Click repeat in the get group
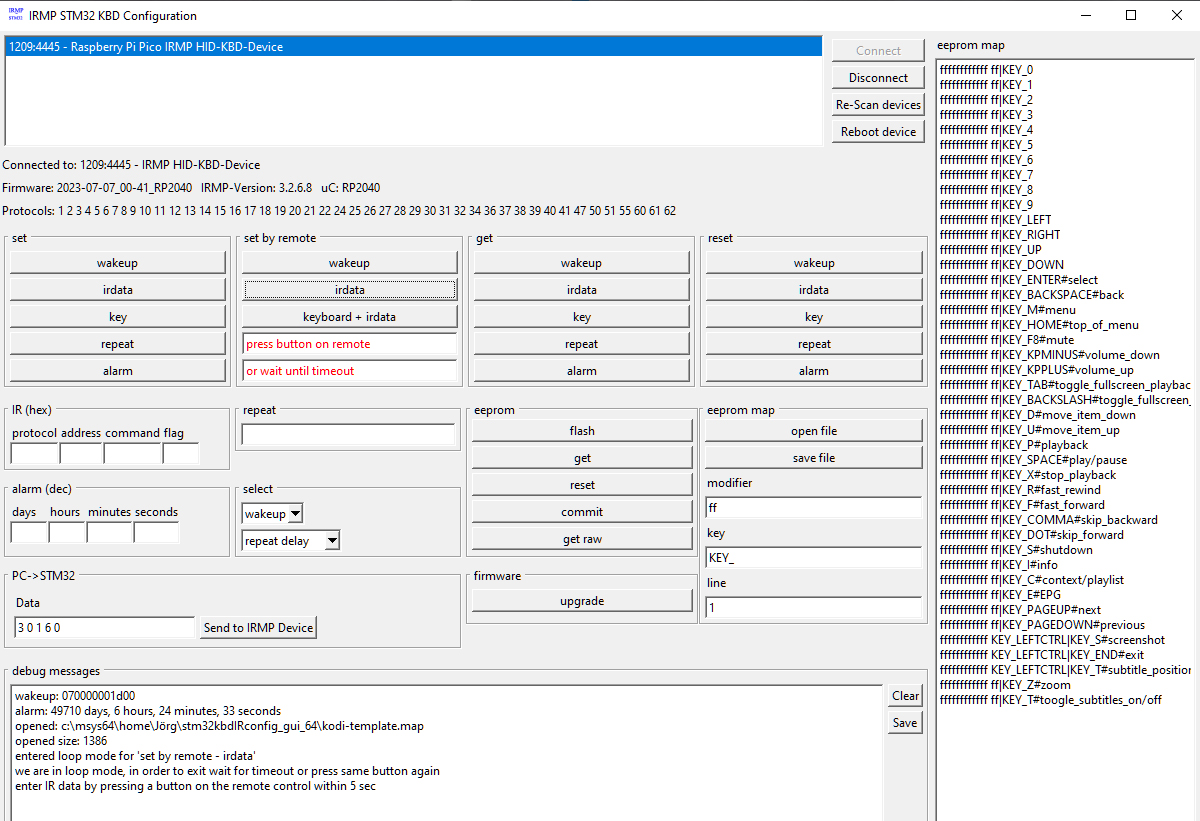1200x821 pixels. pyautogui.click(x=581, y=343)
